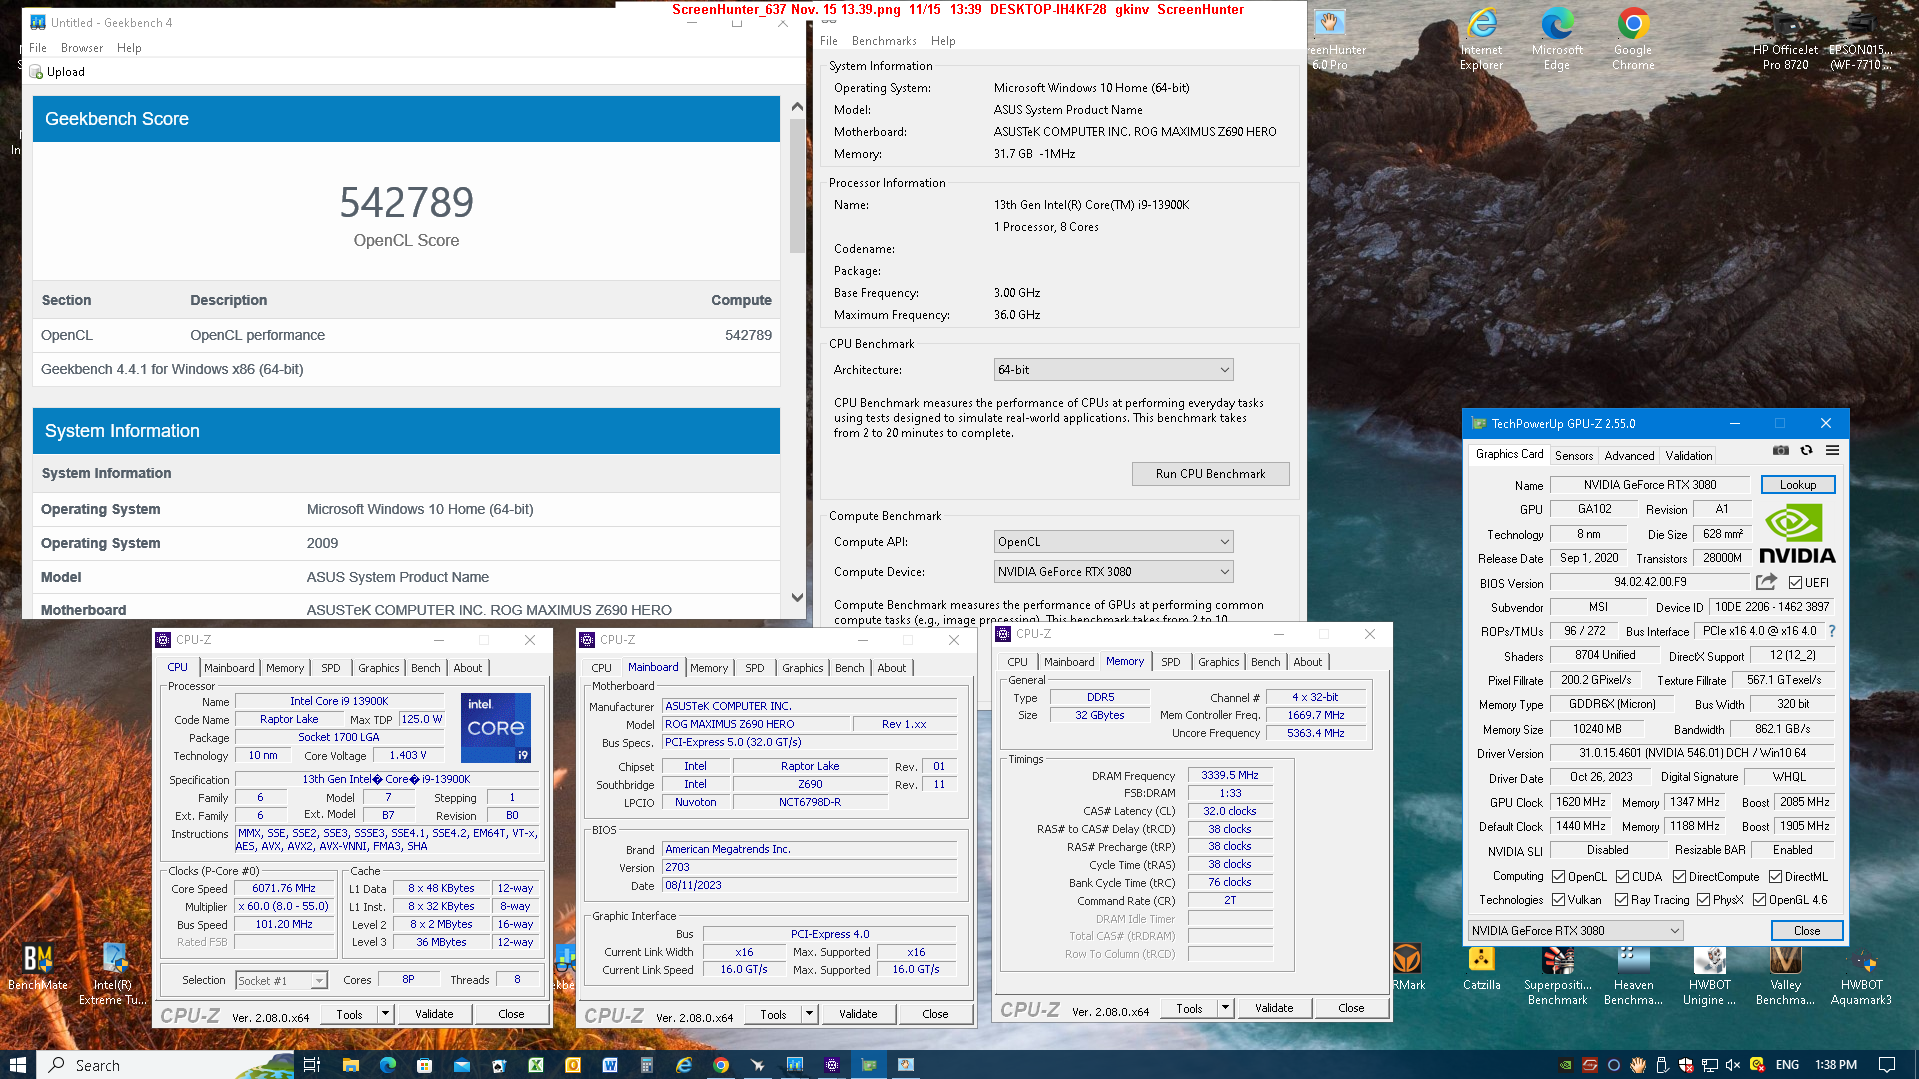Click the Geekbench results vertical scrollbar thumb
This screenshot has height=1079, width=1919.
pyautogui.click(x=797, y=186)
